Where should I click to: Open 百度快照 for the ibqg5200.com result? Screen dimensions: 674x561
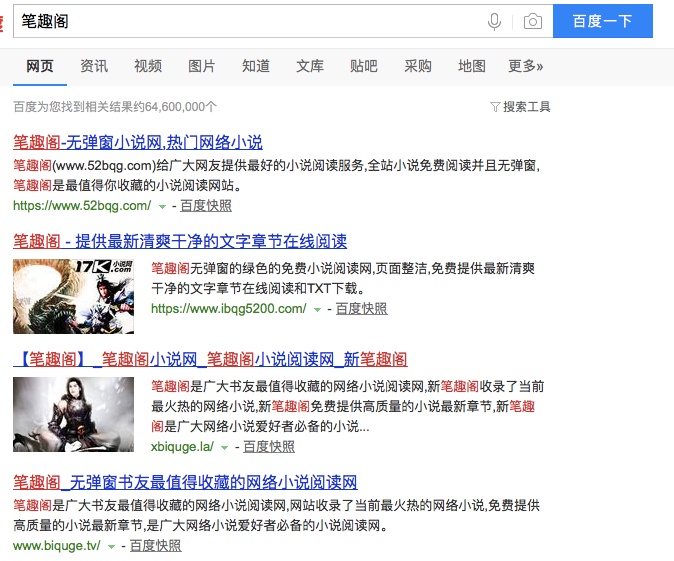coord(362,309)
